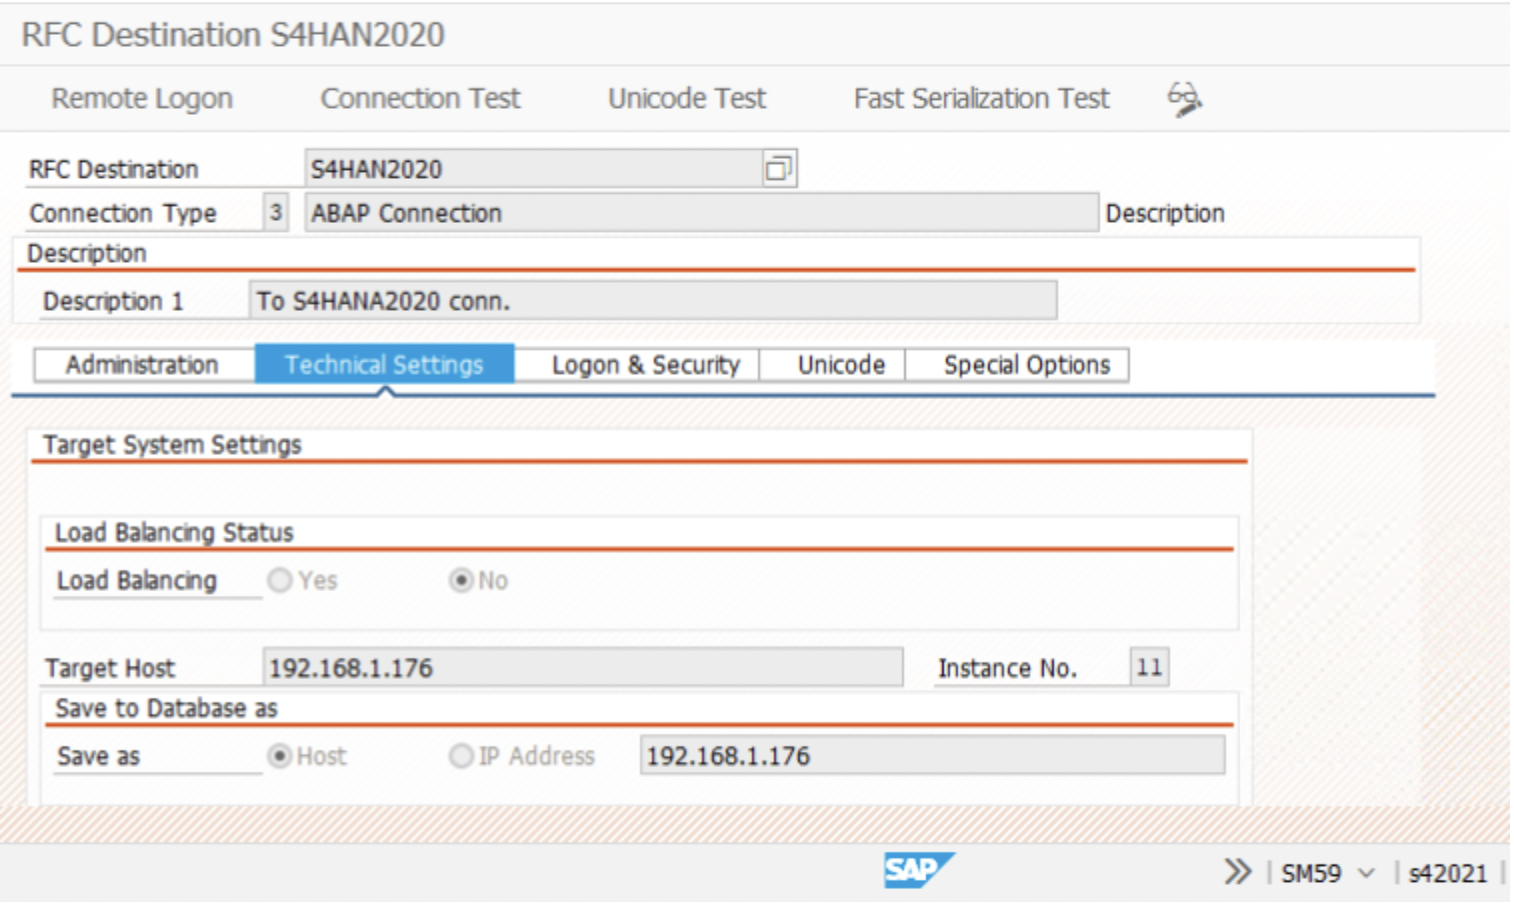Image resolution: width=1514 pixels, height=906 pixels.
Task: Run the Unicode Test
Action: [687, 99]
